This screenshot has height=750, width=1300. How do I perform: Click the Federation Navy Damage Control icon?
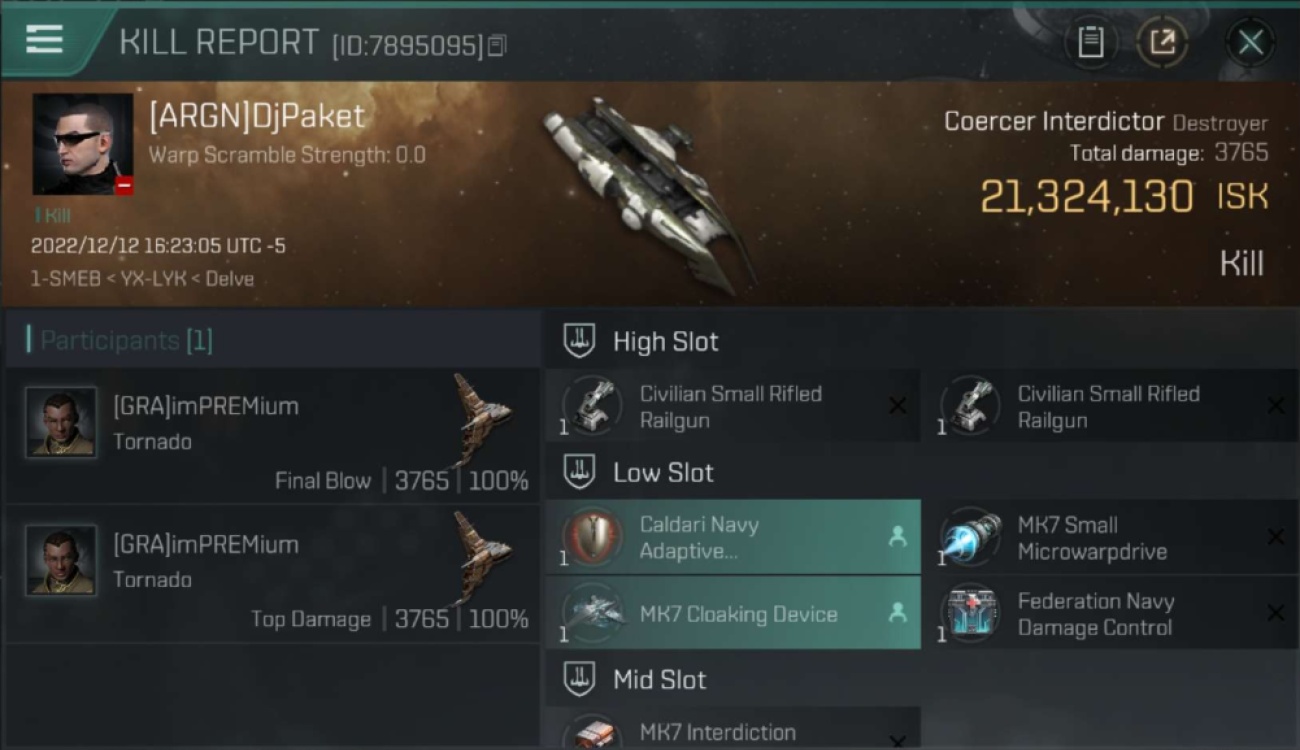click(970, 613)
